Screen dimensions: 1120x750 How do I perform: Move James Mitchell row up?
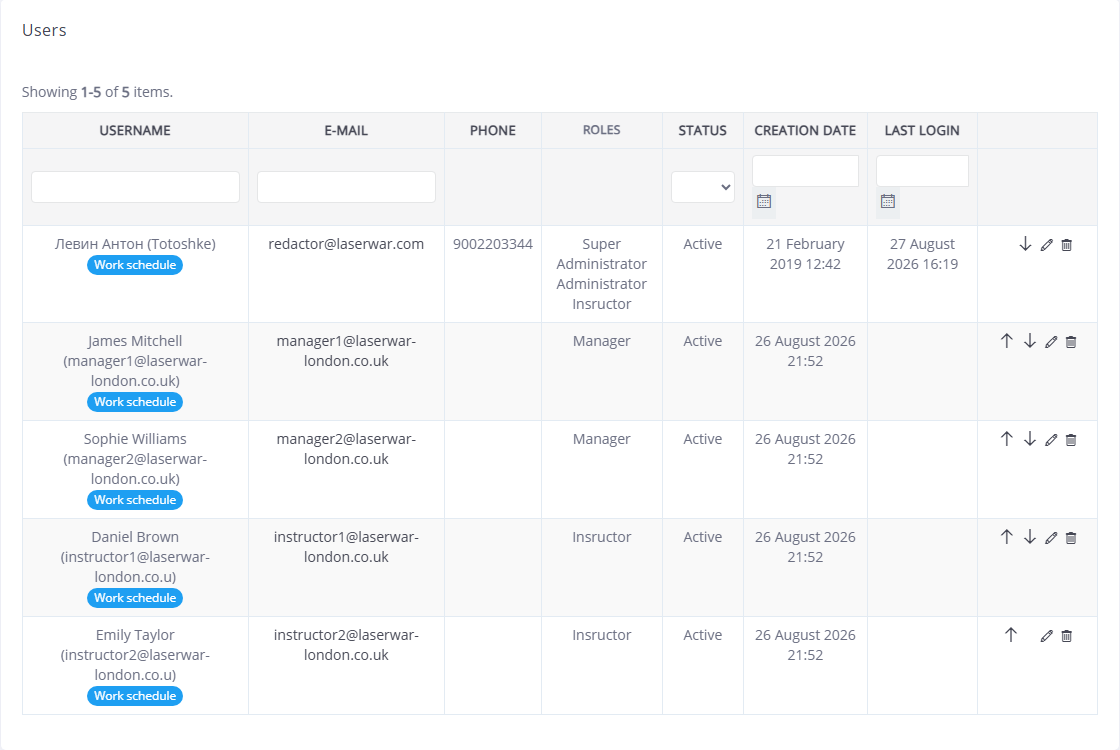[x=1006, y=341]
